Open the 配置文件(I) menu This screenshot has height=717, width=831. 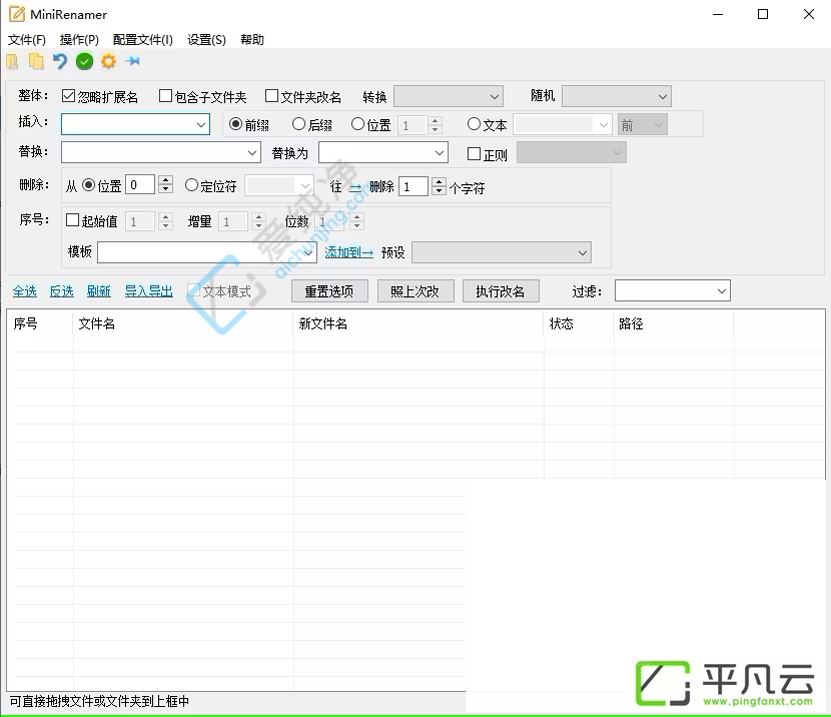143,40
